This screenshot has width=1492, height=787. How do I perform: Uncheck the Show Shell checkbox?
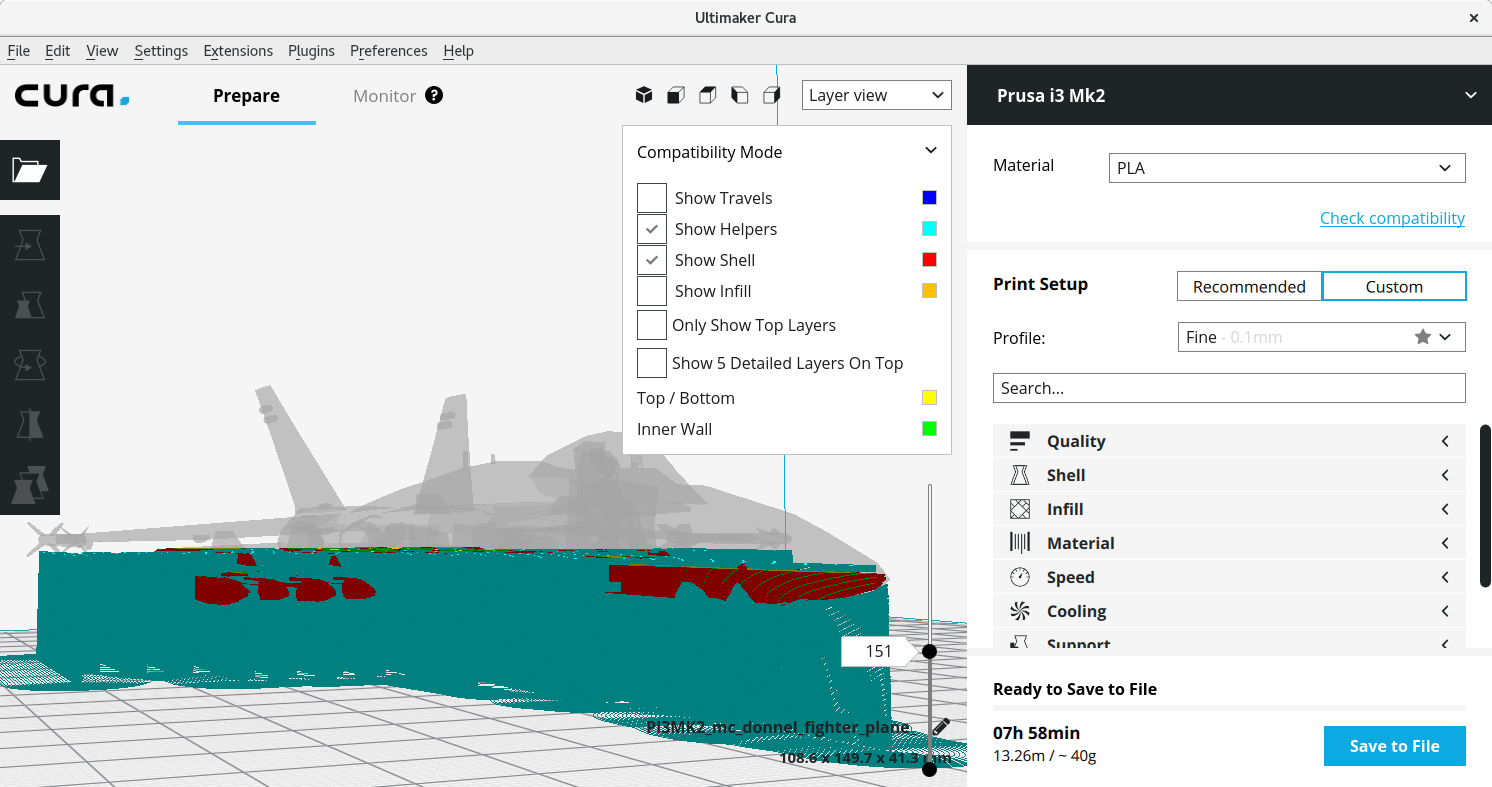tap(652, 260)
